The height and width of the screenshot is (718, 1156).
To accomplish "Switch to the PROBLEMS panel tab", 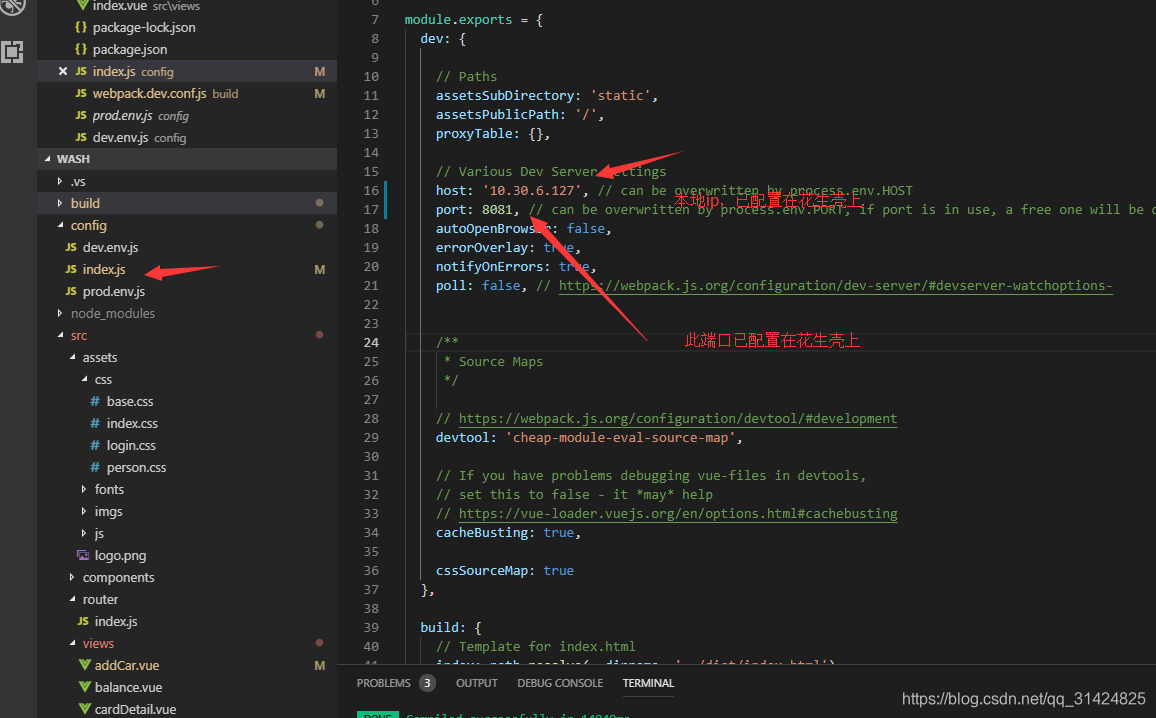I will coord(383,683).
